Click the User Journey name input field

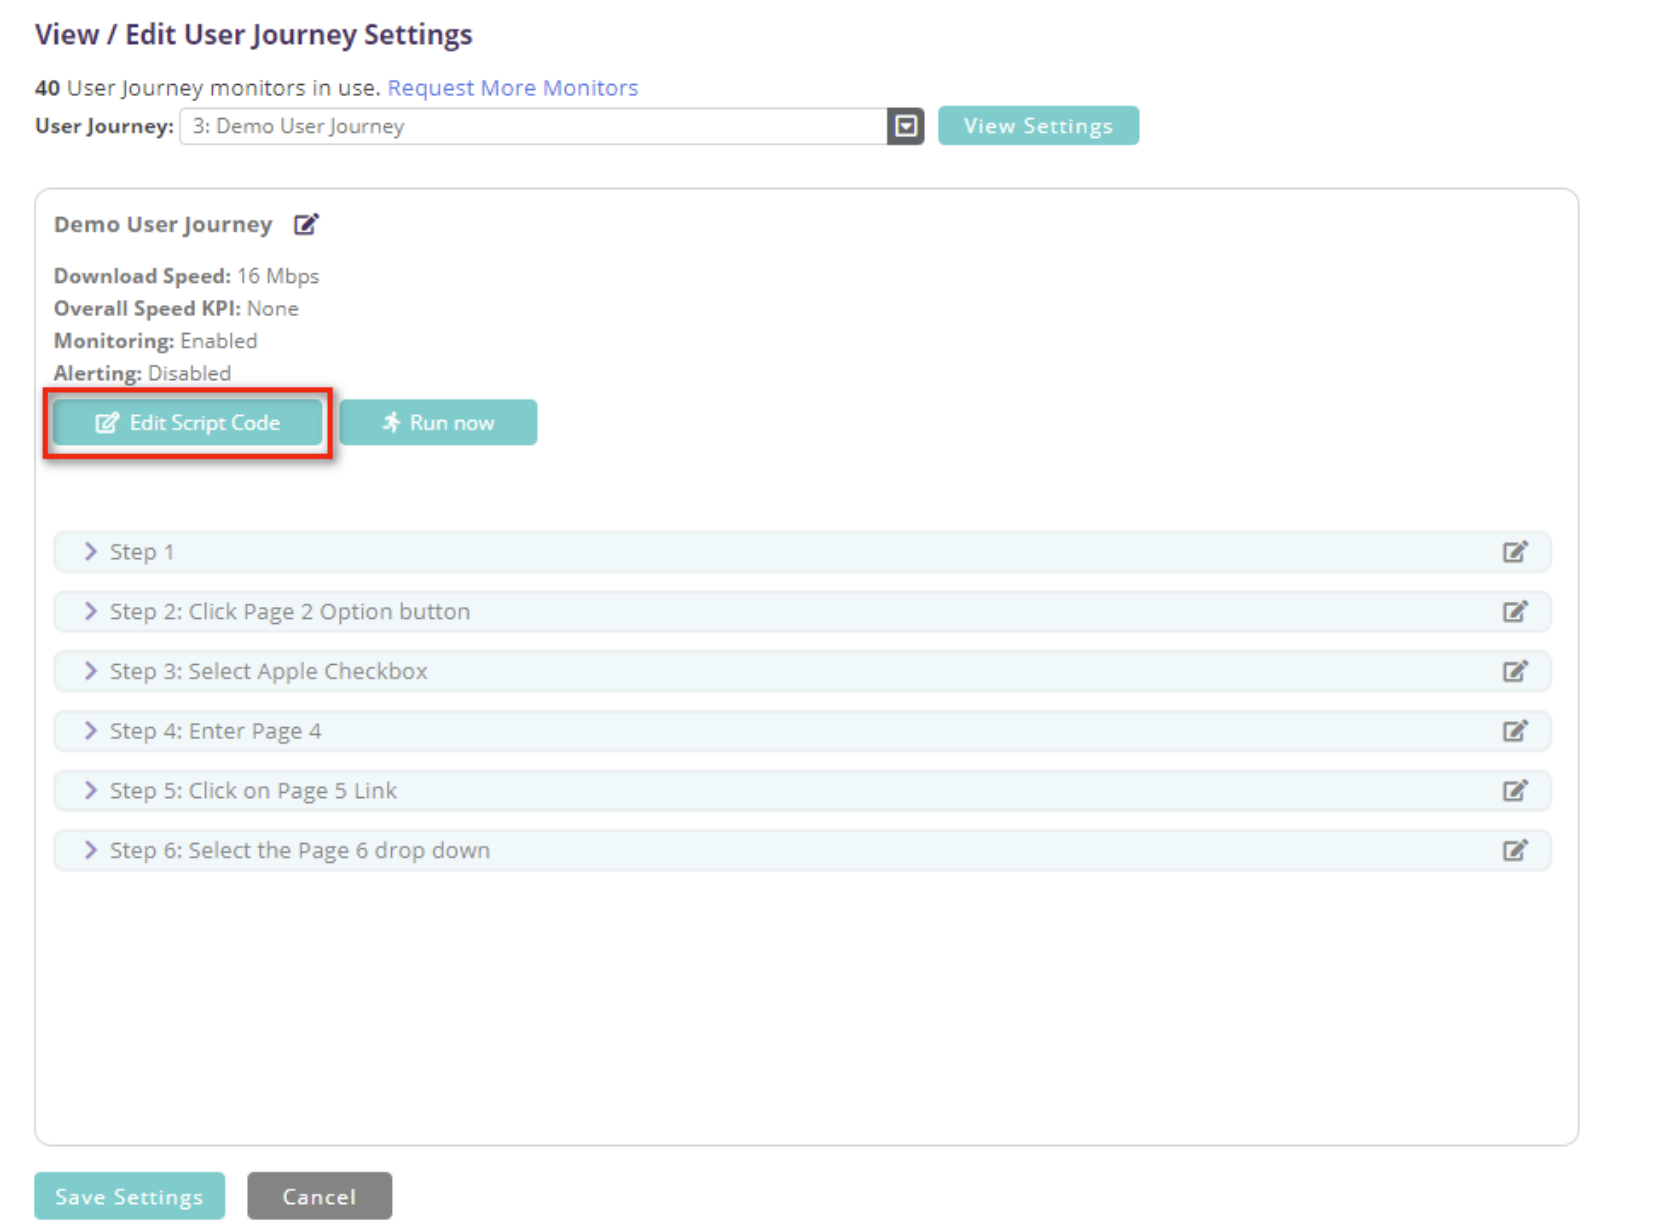click(530, 126)
